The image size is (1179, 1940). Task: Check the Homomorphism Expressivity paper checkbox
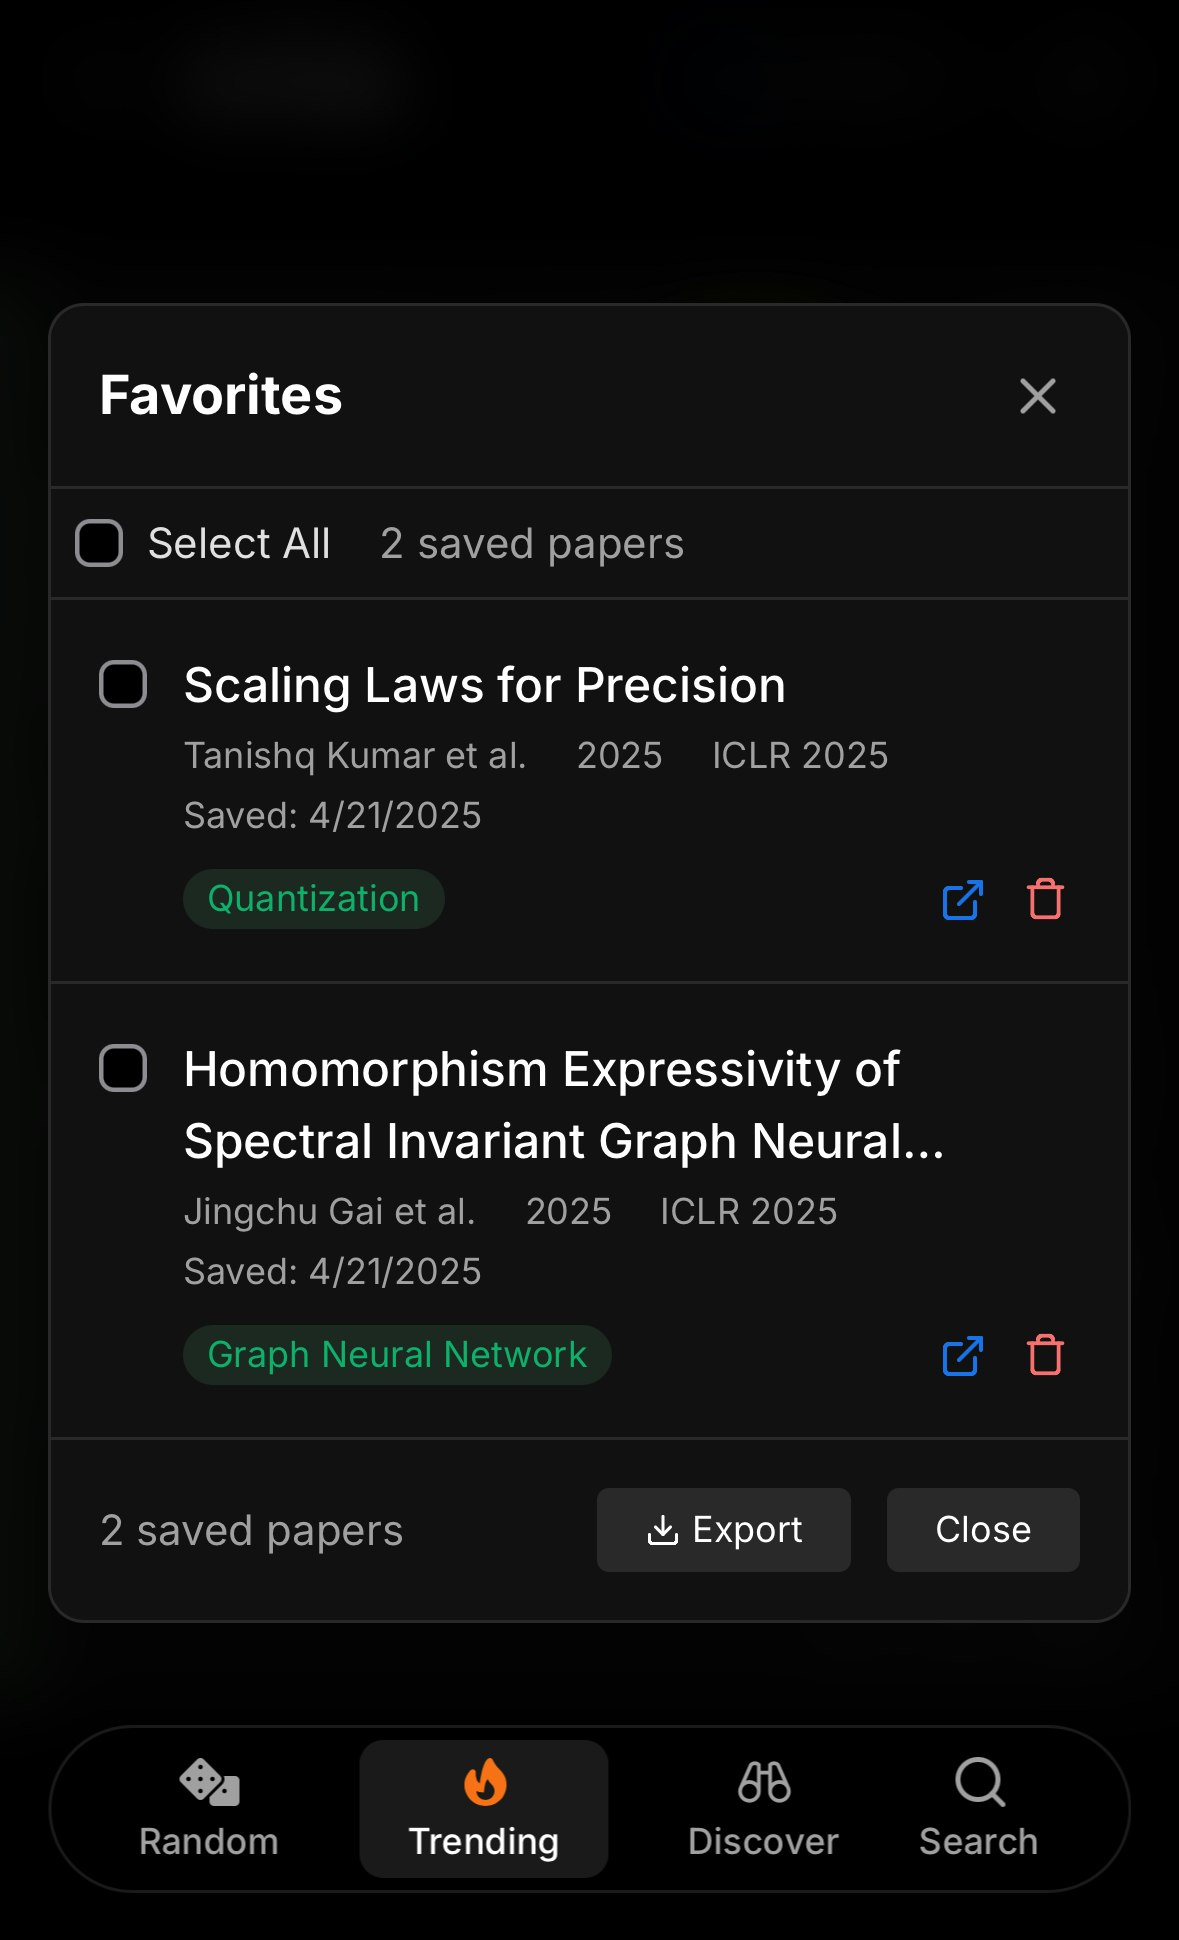tap(123, 1068)
